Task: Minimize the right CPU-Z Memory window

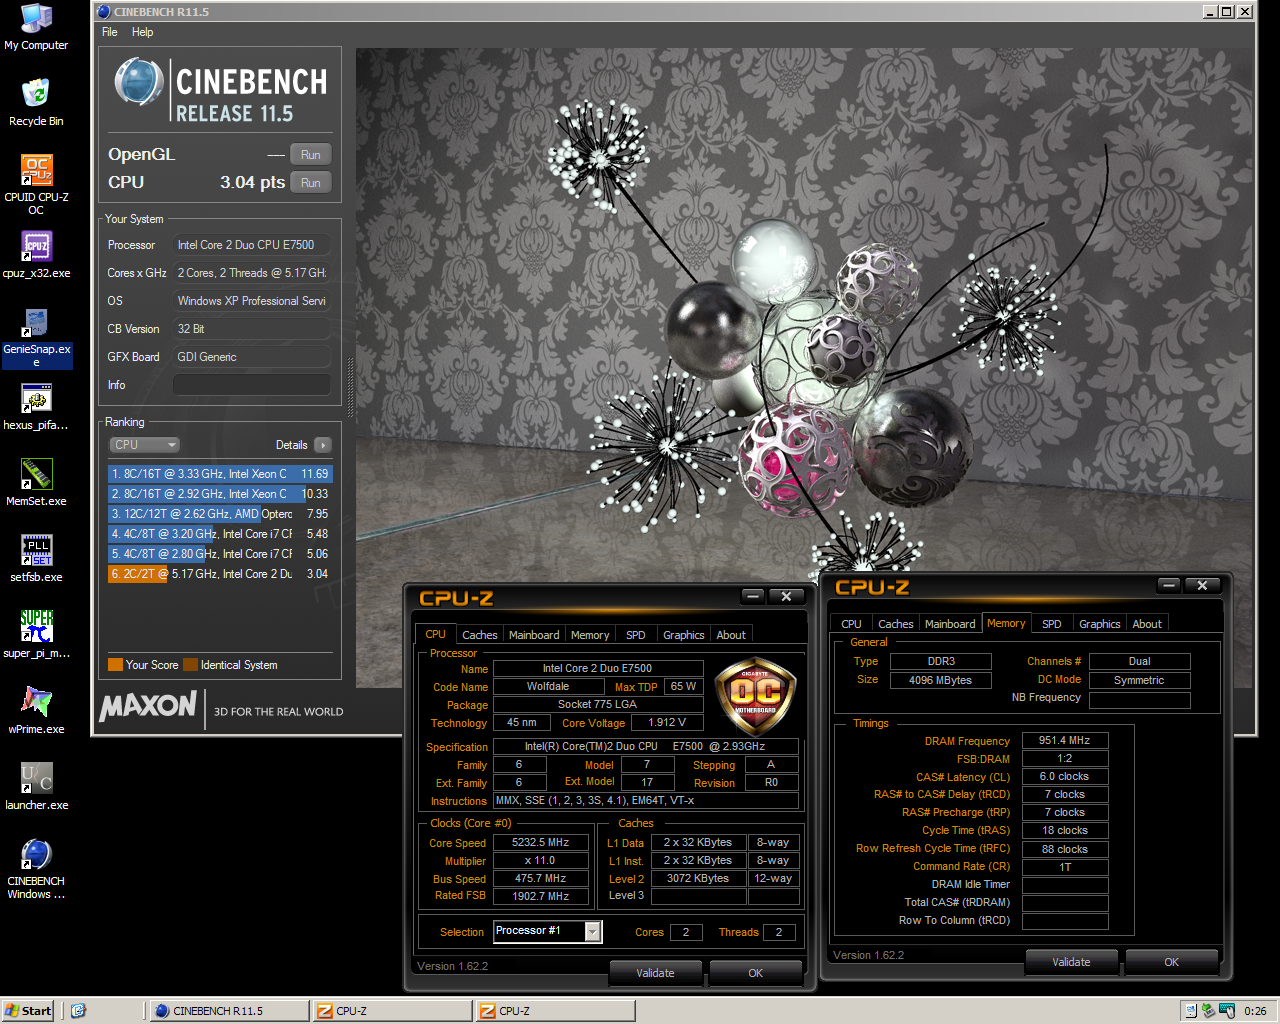Action: (1169, 586)
